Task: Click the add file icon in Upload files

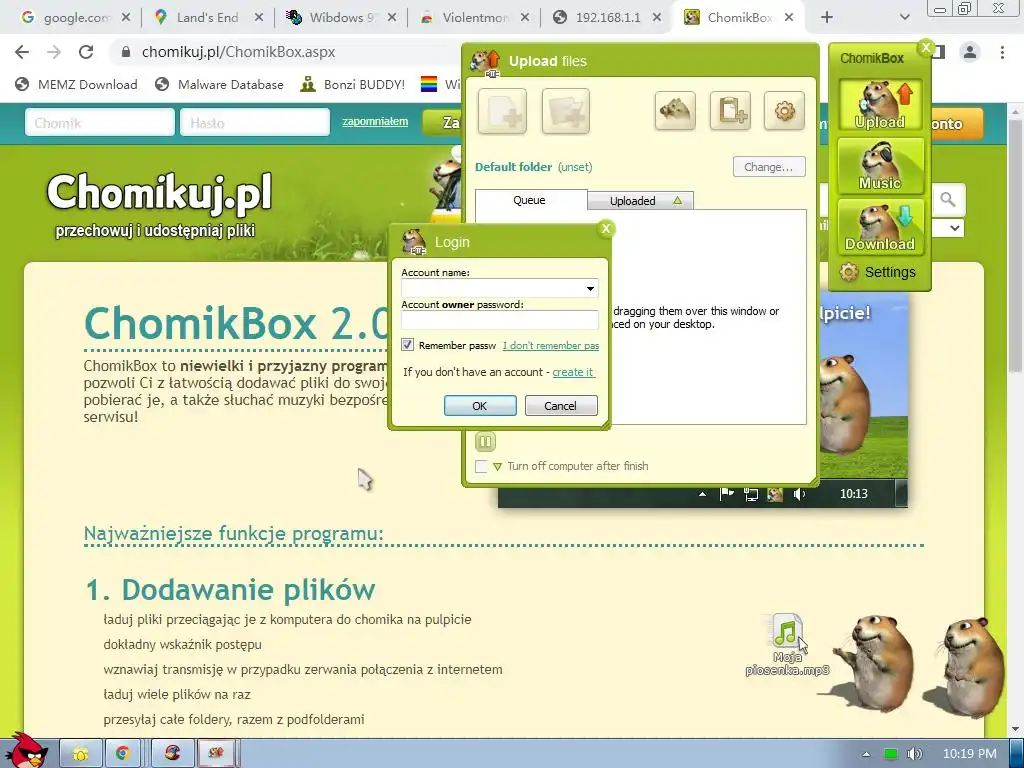Action: click(502, 111)
